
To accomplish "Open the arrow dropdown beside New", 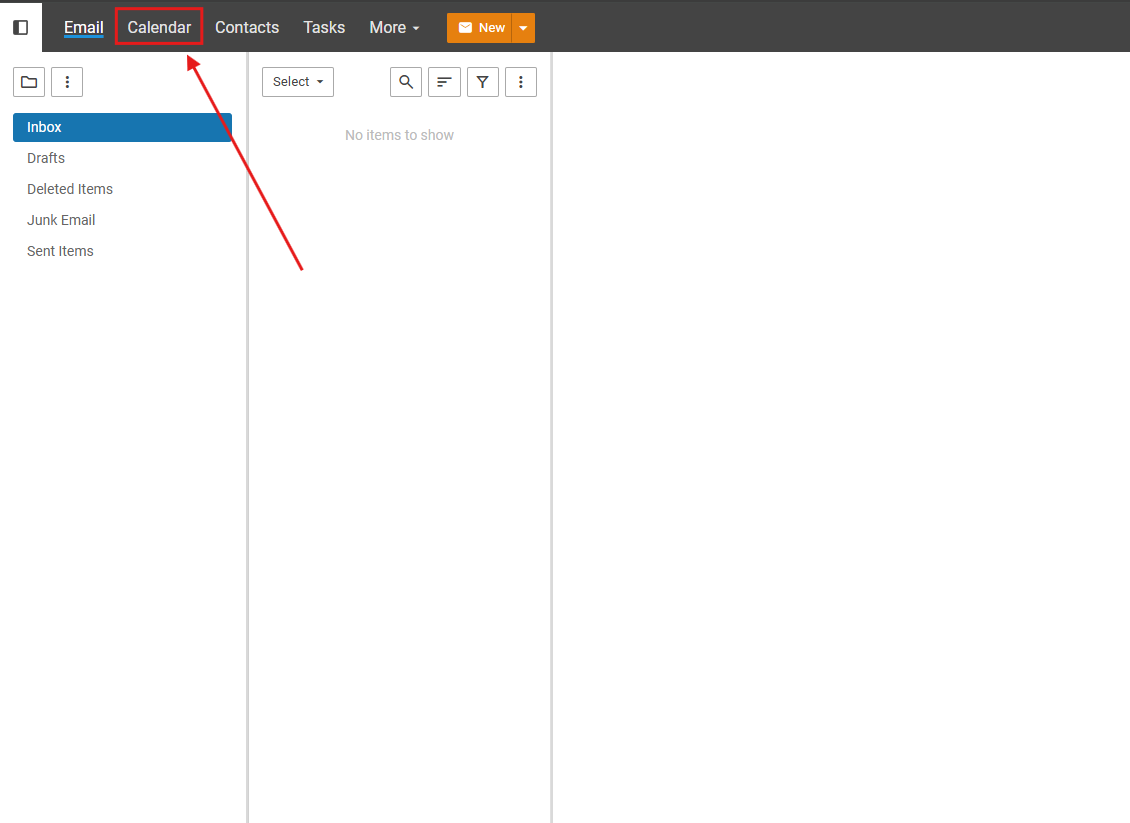I will coord(523,28).
